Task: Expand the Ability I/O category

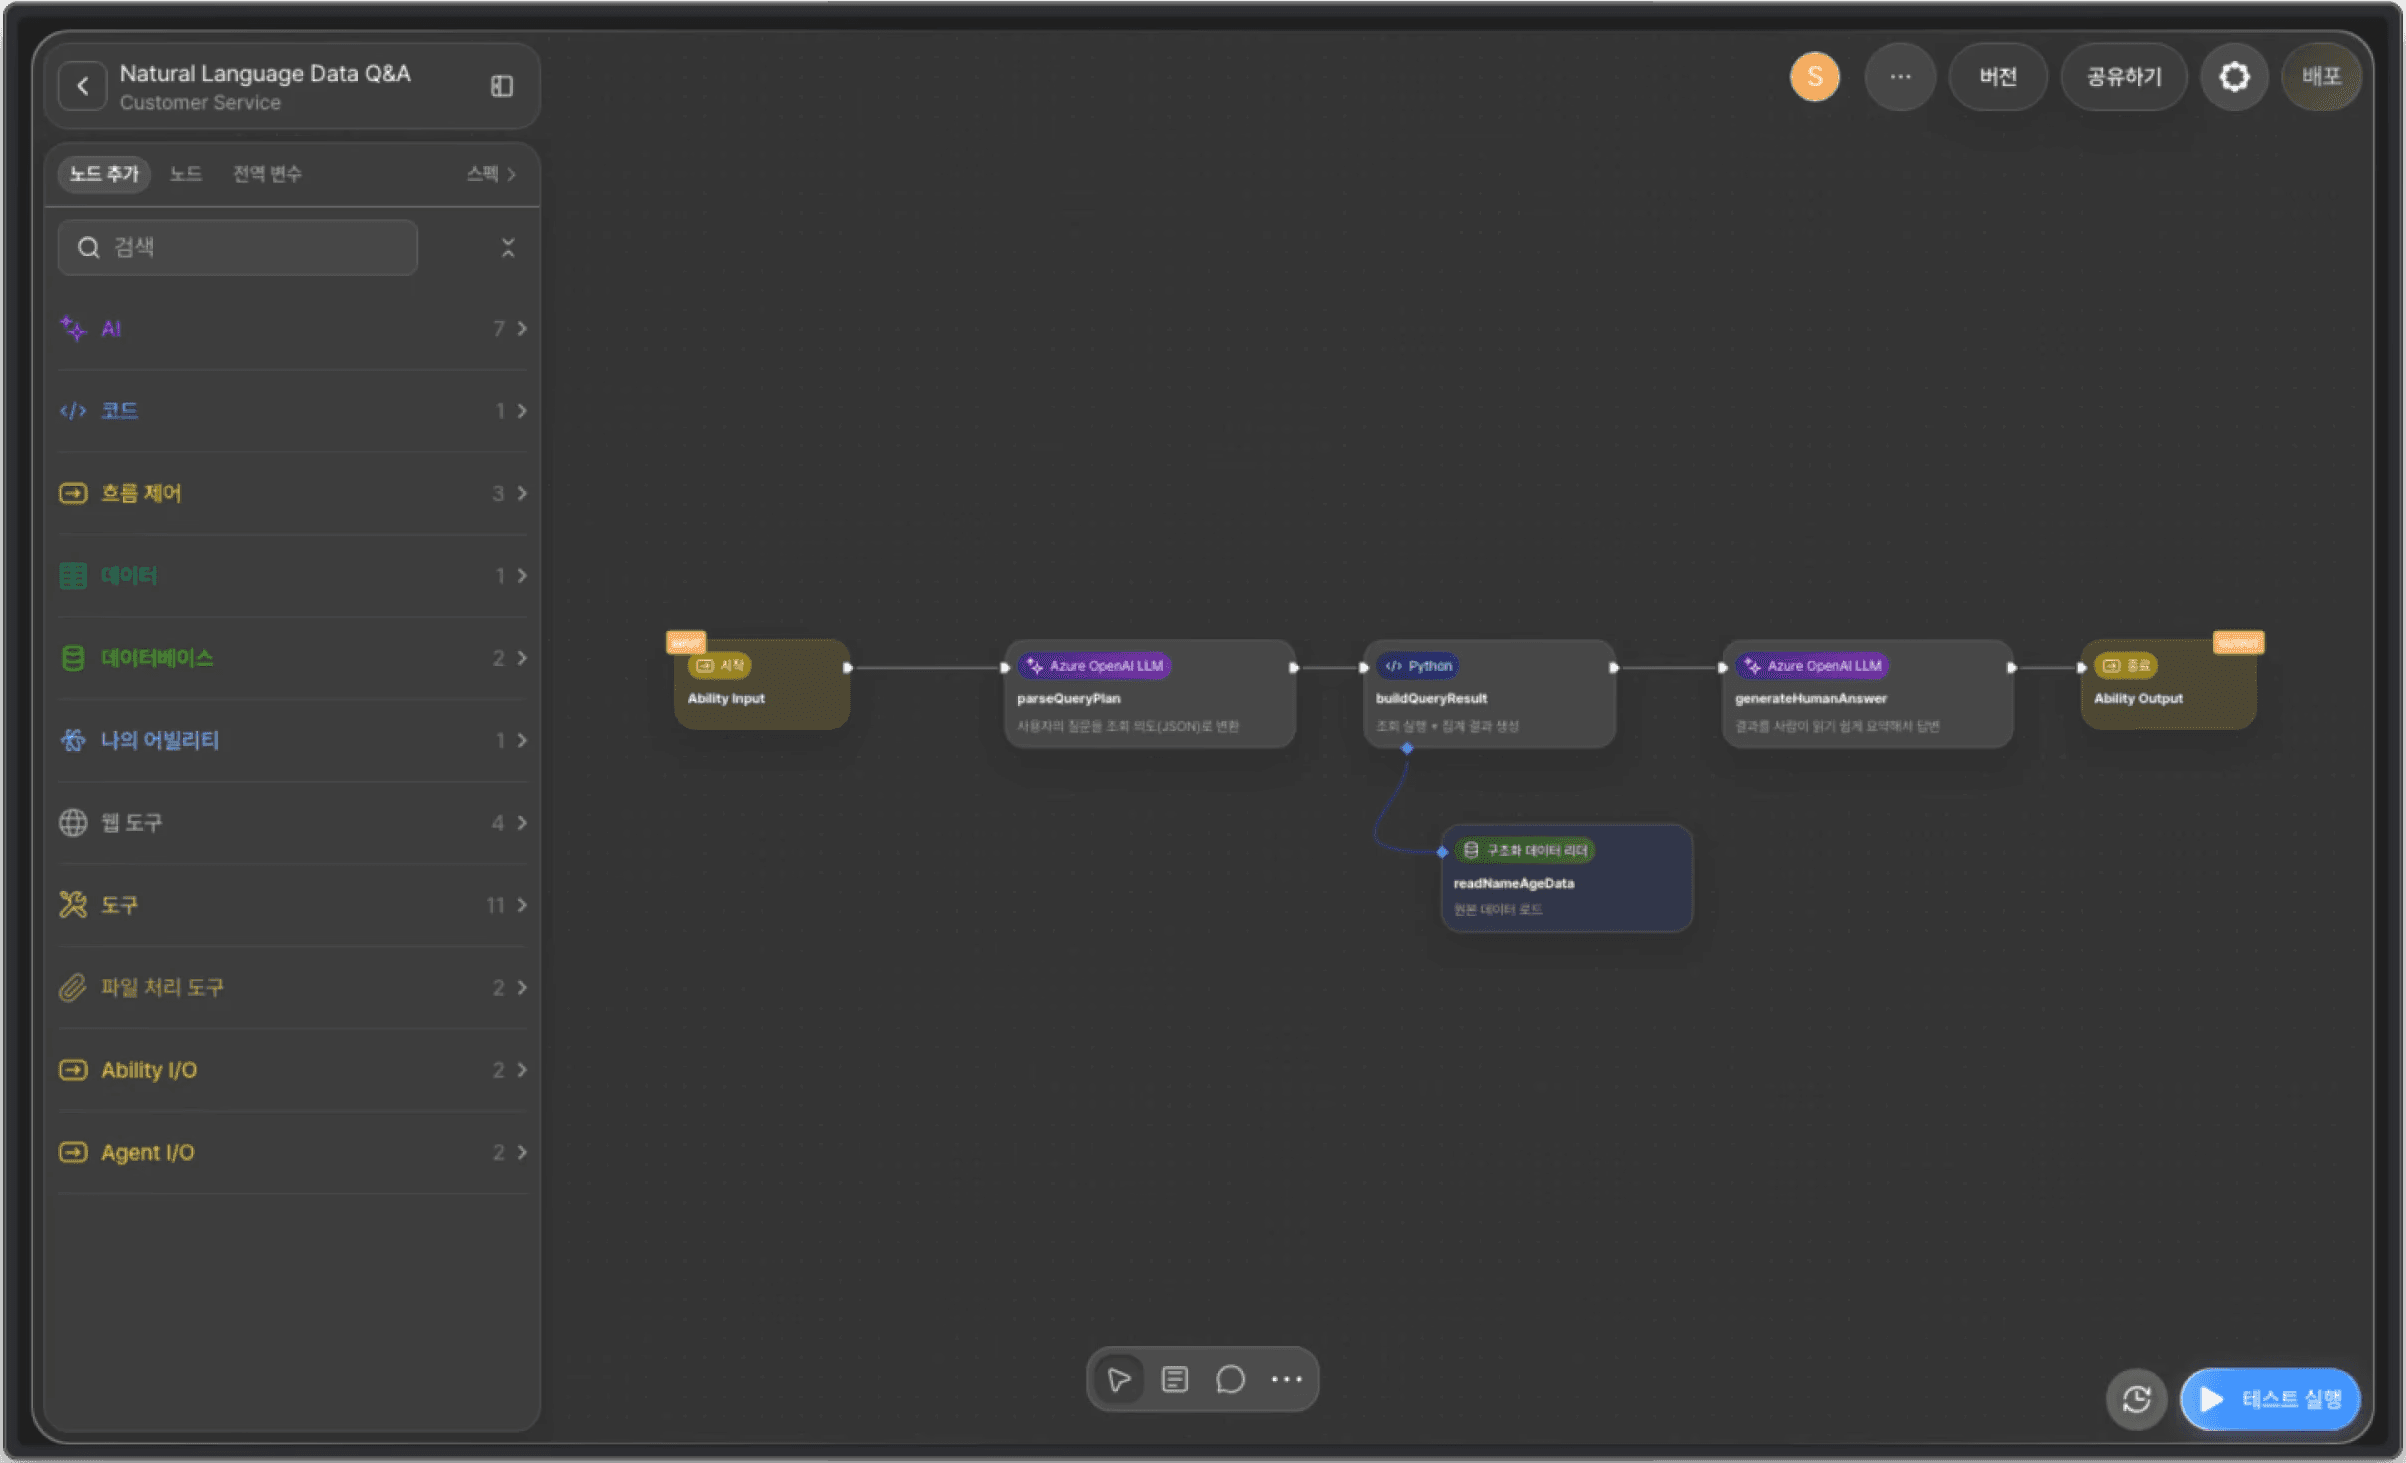Action: pyautogui.click(x=292, y=1070)
